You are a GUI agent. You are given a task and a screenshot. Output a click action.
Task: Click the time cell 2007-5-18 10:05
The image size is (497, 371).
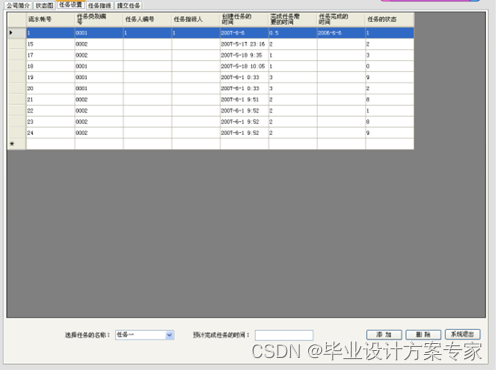244,66
